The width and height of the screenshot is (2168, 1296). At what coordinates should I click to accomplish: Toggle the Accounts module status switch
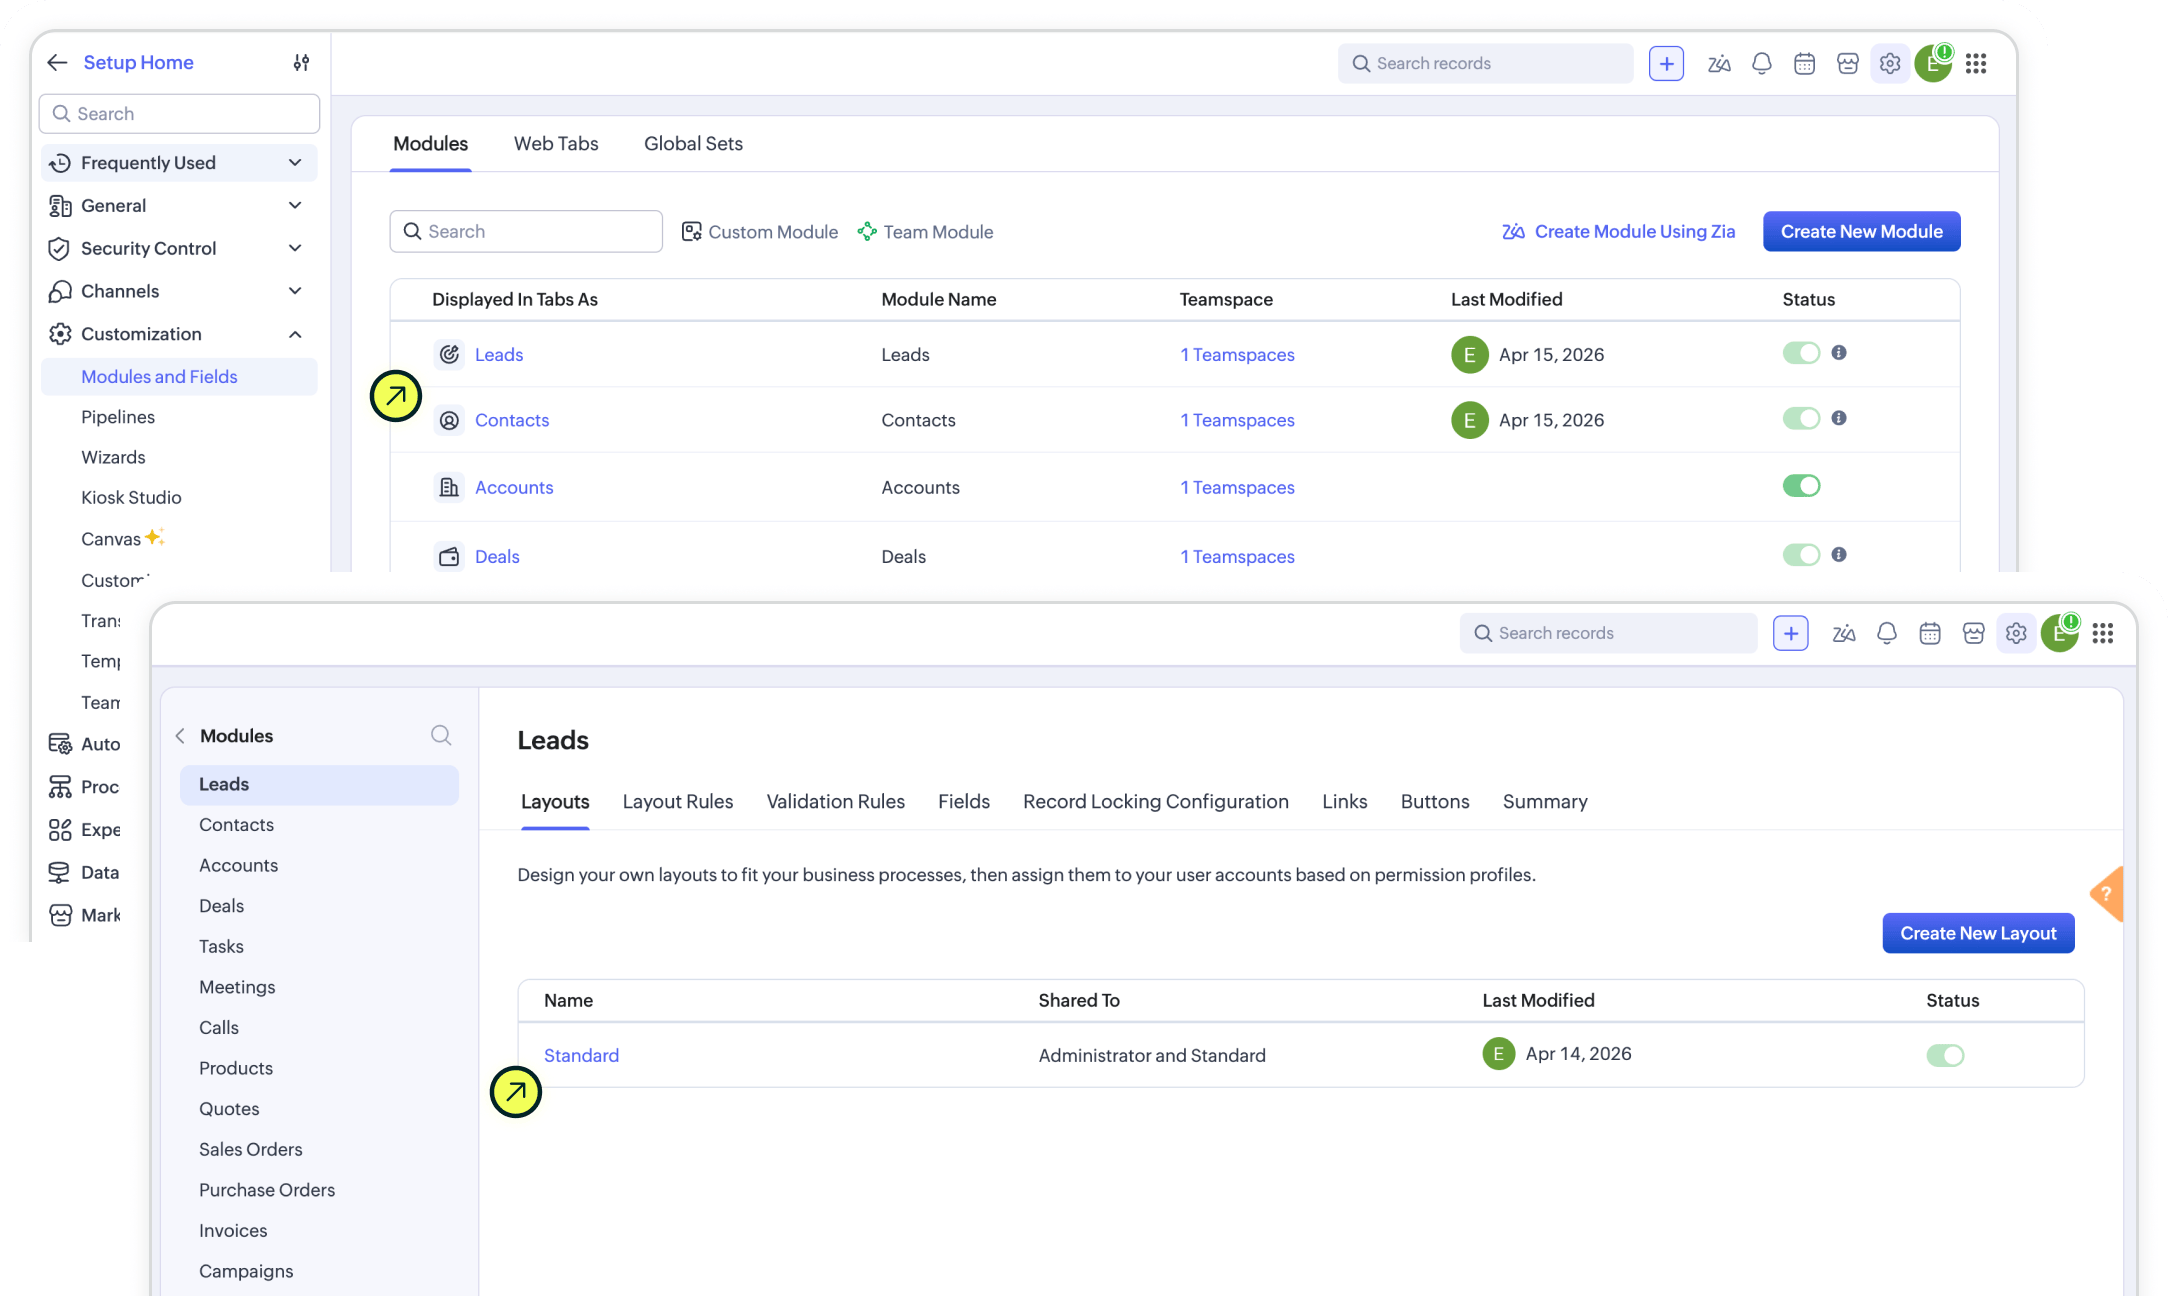(x=1801, y=486)
